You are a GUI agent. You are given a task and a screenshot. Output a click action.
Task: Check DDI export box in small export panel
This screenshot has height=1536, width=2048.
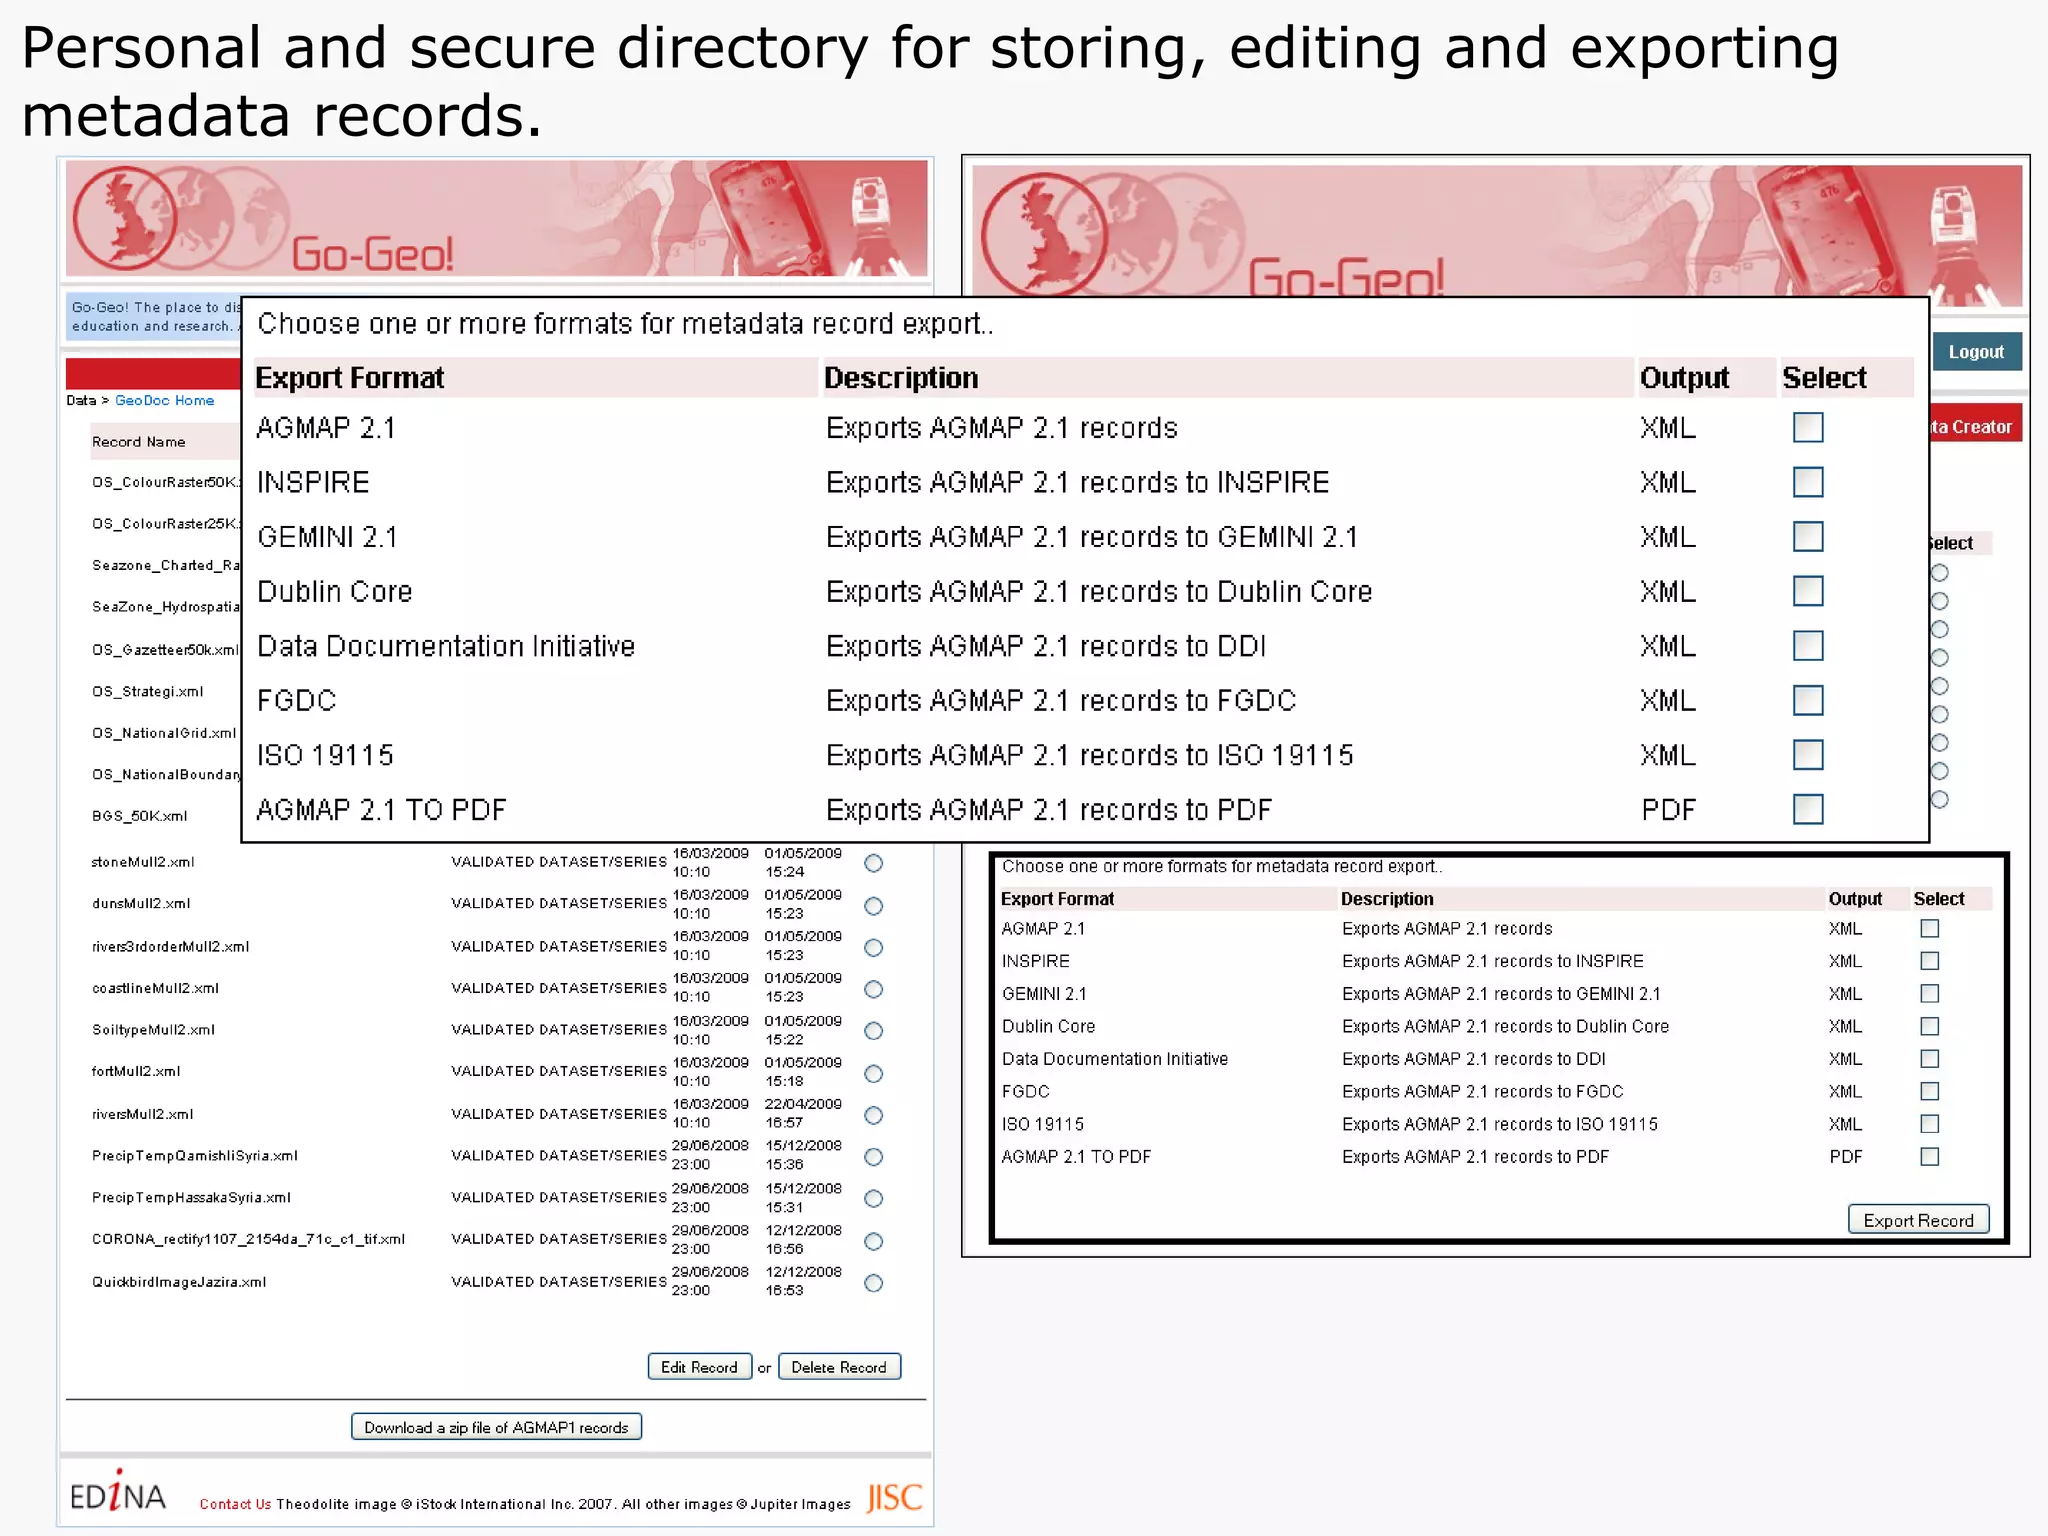(x=1930, y=1059)
